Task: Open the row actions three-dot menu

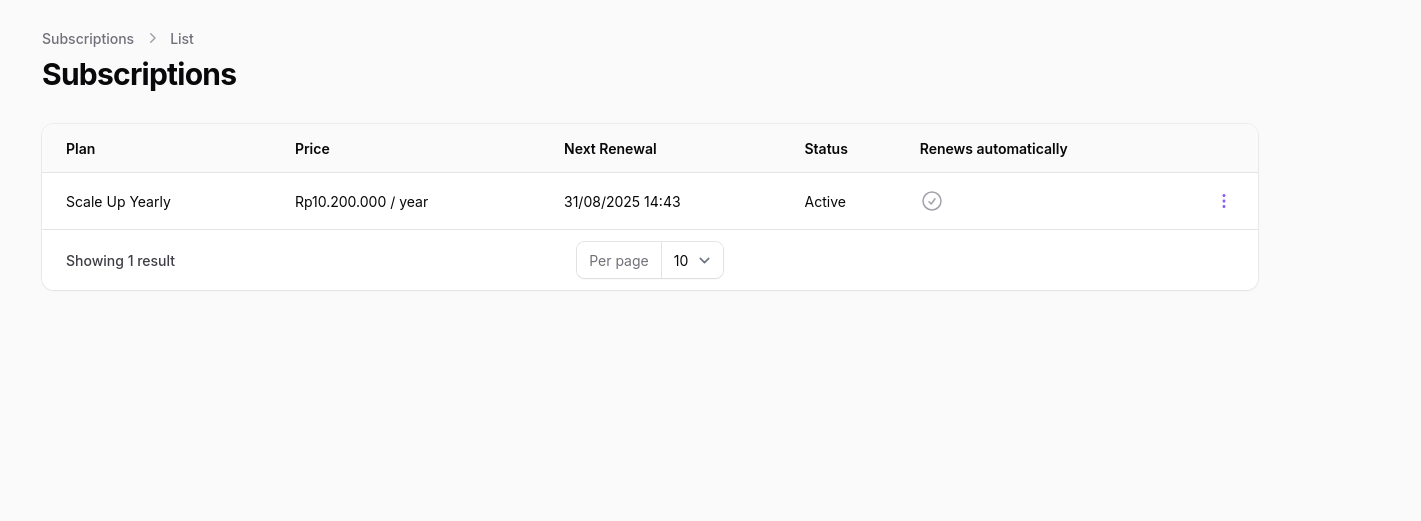Action: coord(1223,201)
